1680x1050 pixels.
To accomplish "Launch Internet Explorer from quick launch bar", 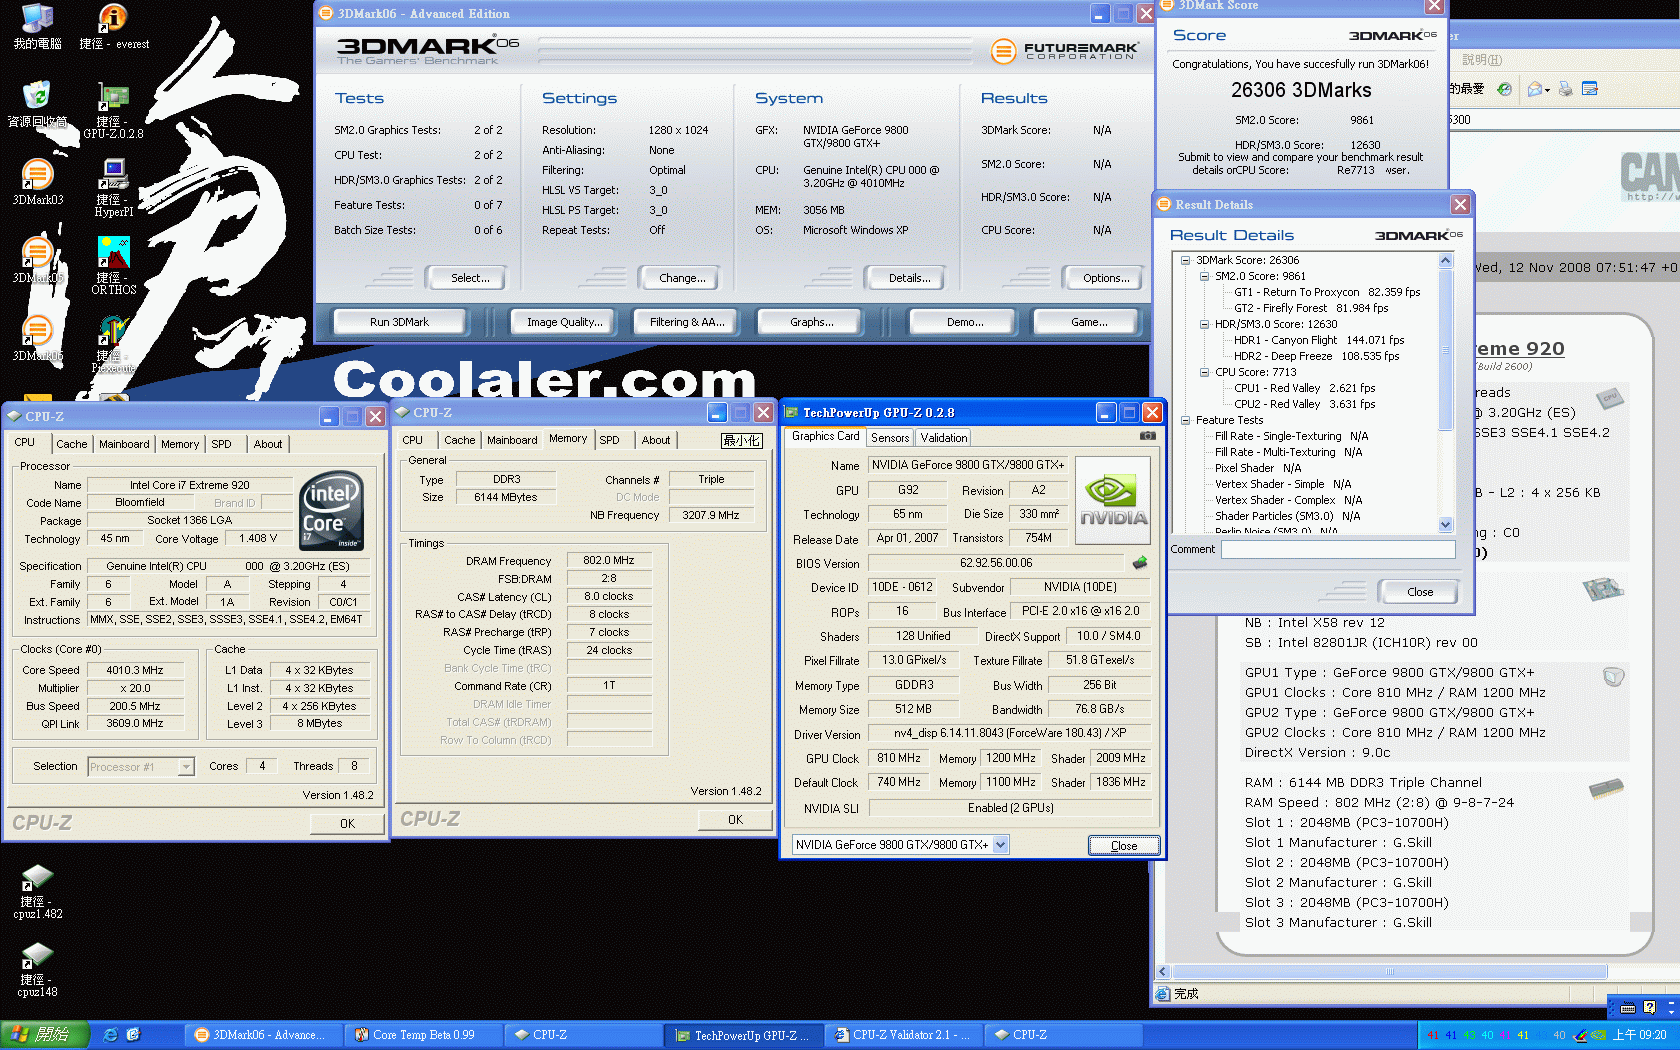I will pos(110,1035).
